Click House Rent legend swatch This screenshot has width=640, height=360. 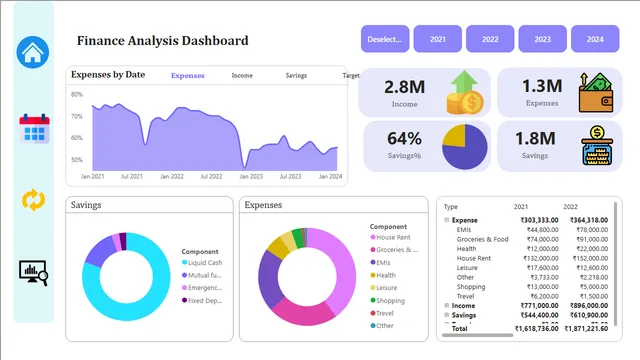(x=373, y=237)
